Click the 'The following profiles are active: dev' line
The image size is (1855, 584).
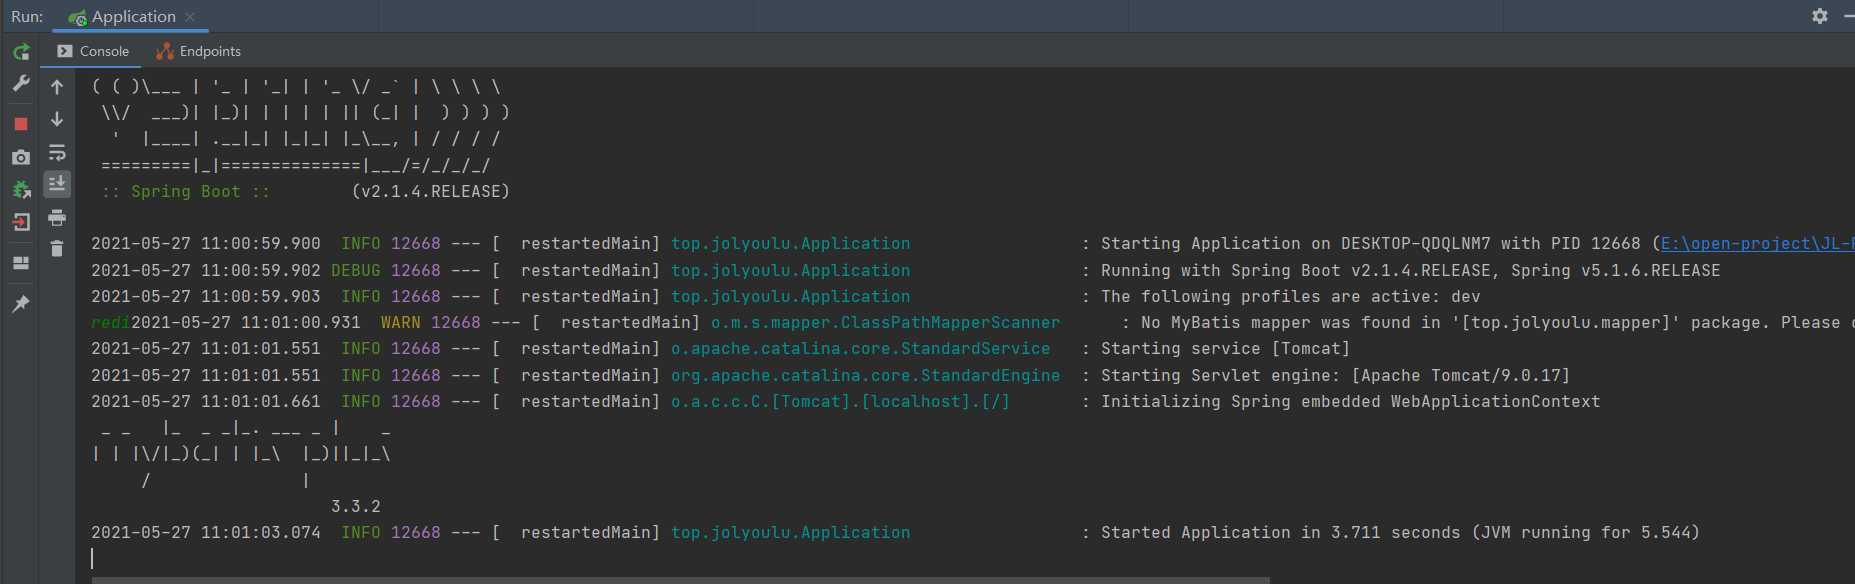(x=1291, y=297)
